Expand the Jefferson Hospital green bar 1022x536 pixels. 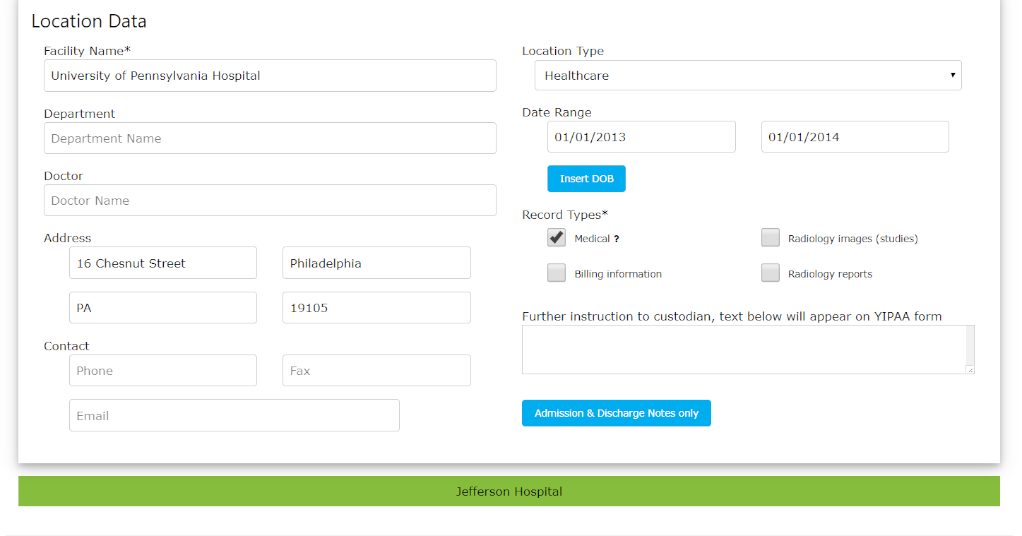click(509, 491)
